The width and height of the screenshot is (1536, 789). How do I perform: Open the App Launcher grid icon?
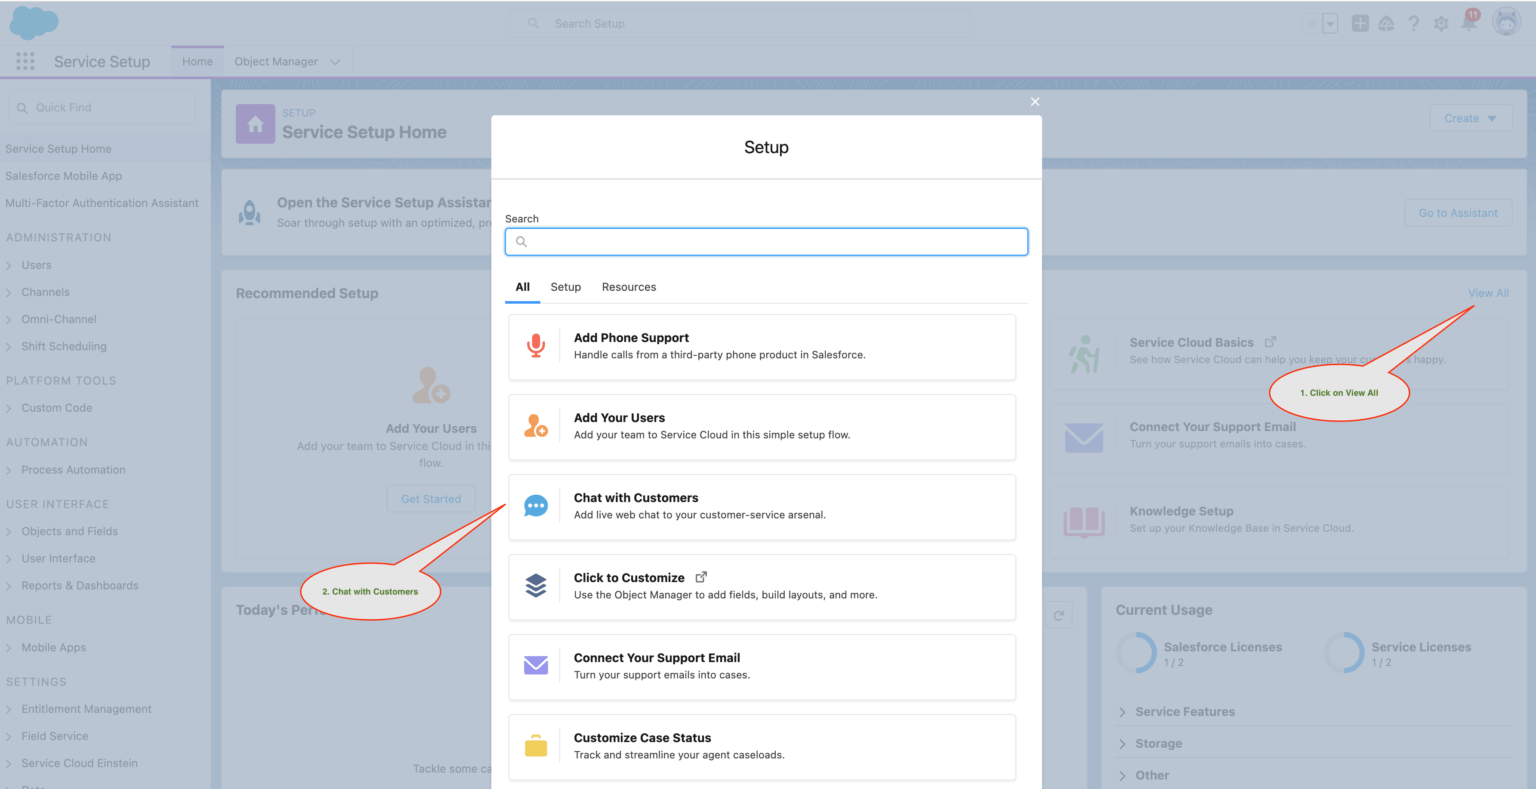coord(25,61)
